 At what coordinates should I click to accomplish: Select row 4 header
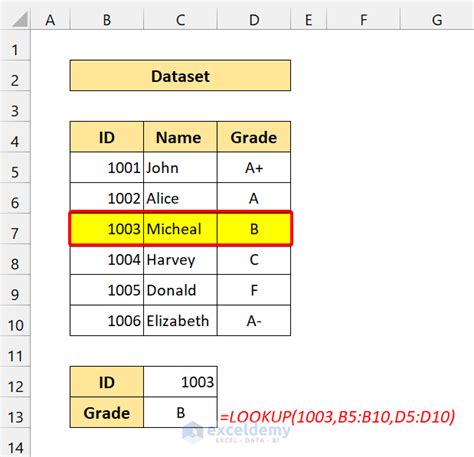(15, 137)
